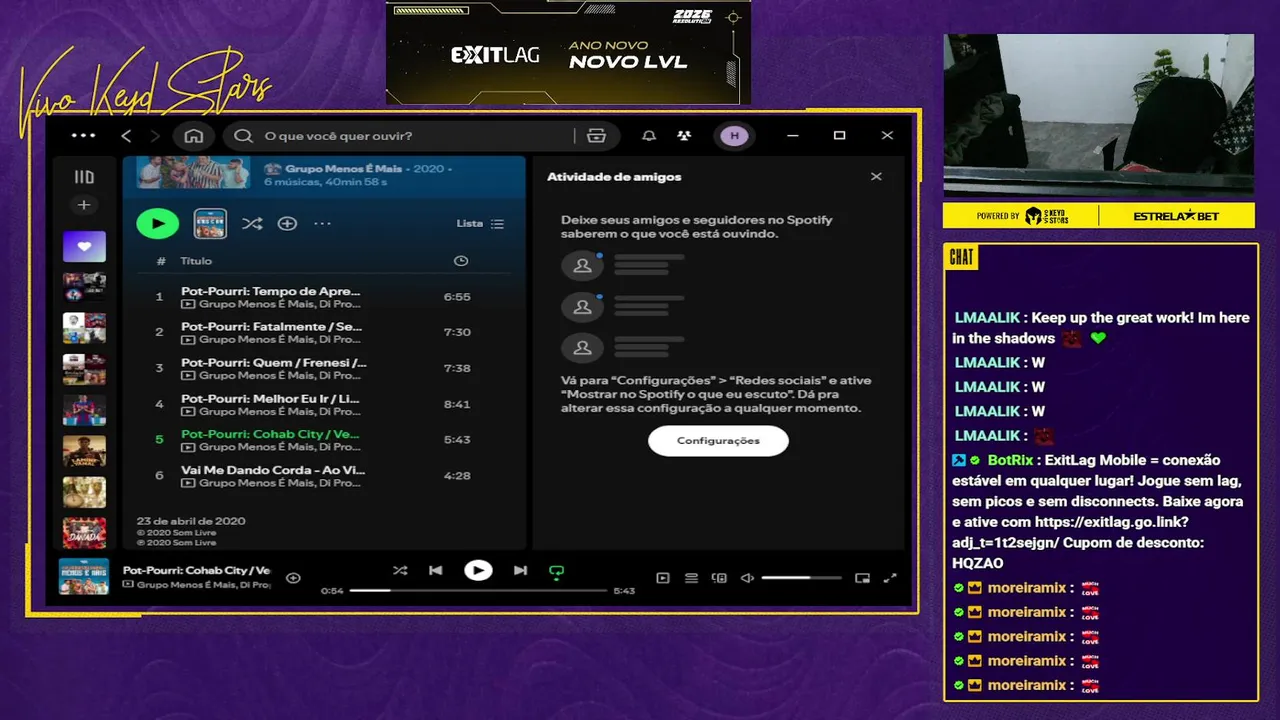The image size is (1280, 720).
Task: Open more options for the album
Action: [322, 224]
